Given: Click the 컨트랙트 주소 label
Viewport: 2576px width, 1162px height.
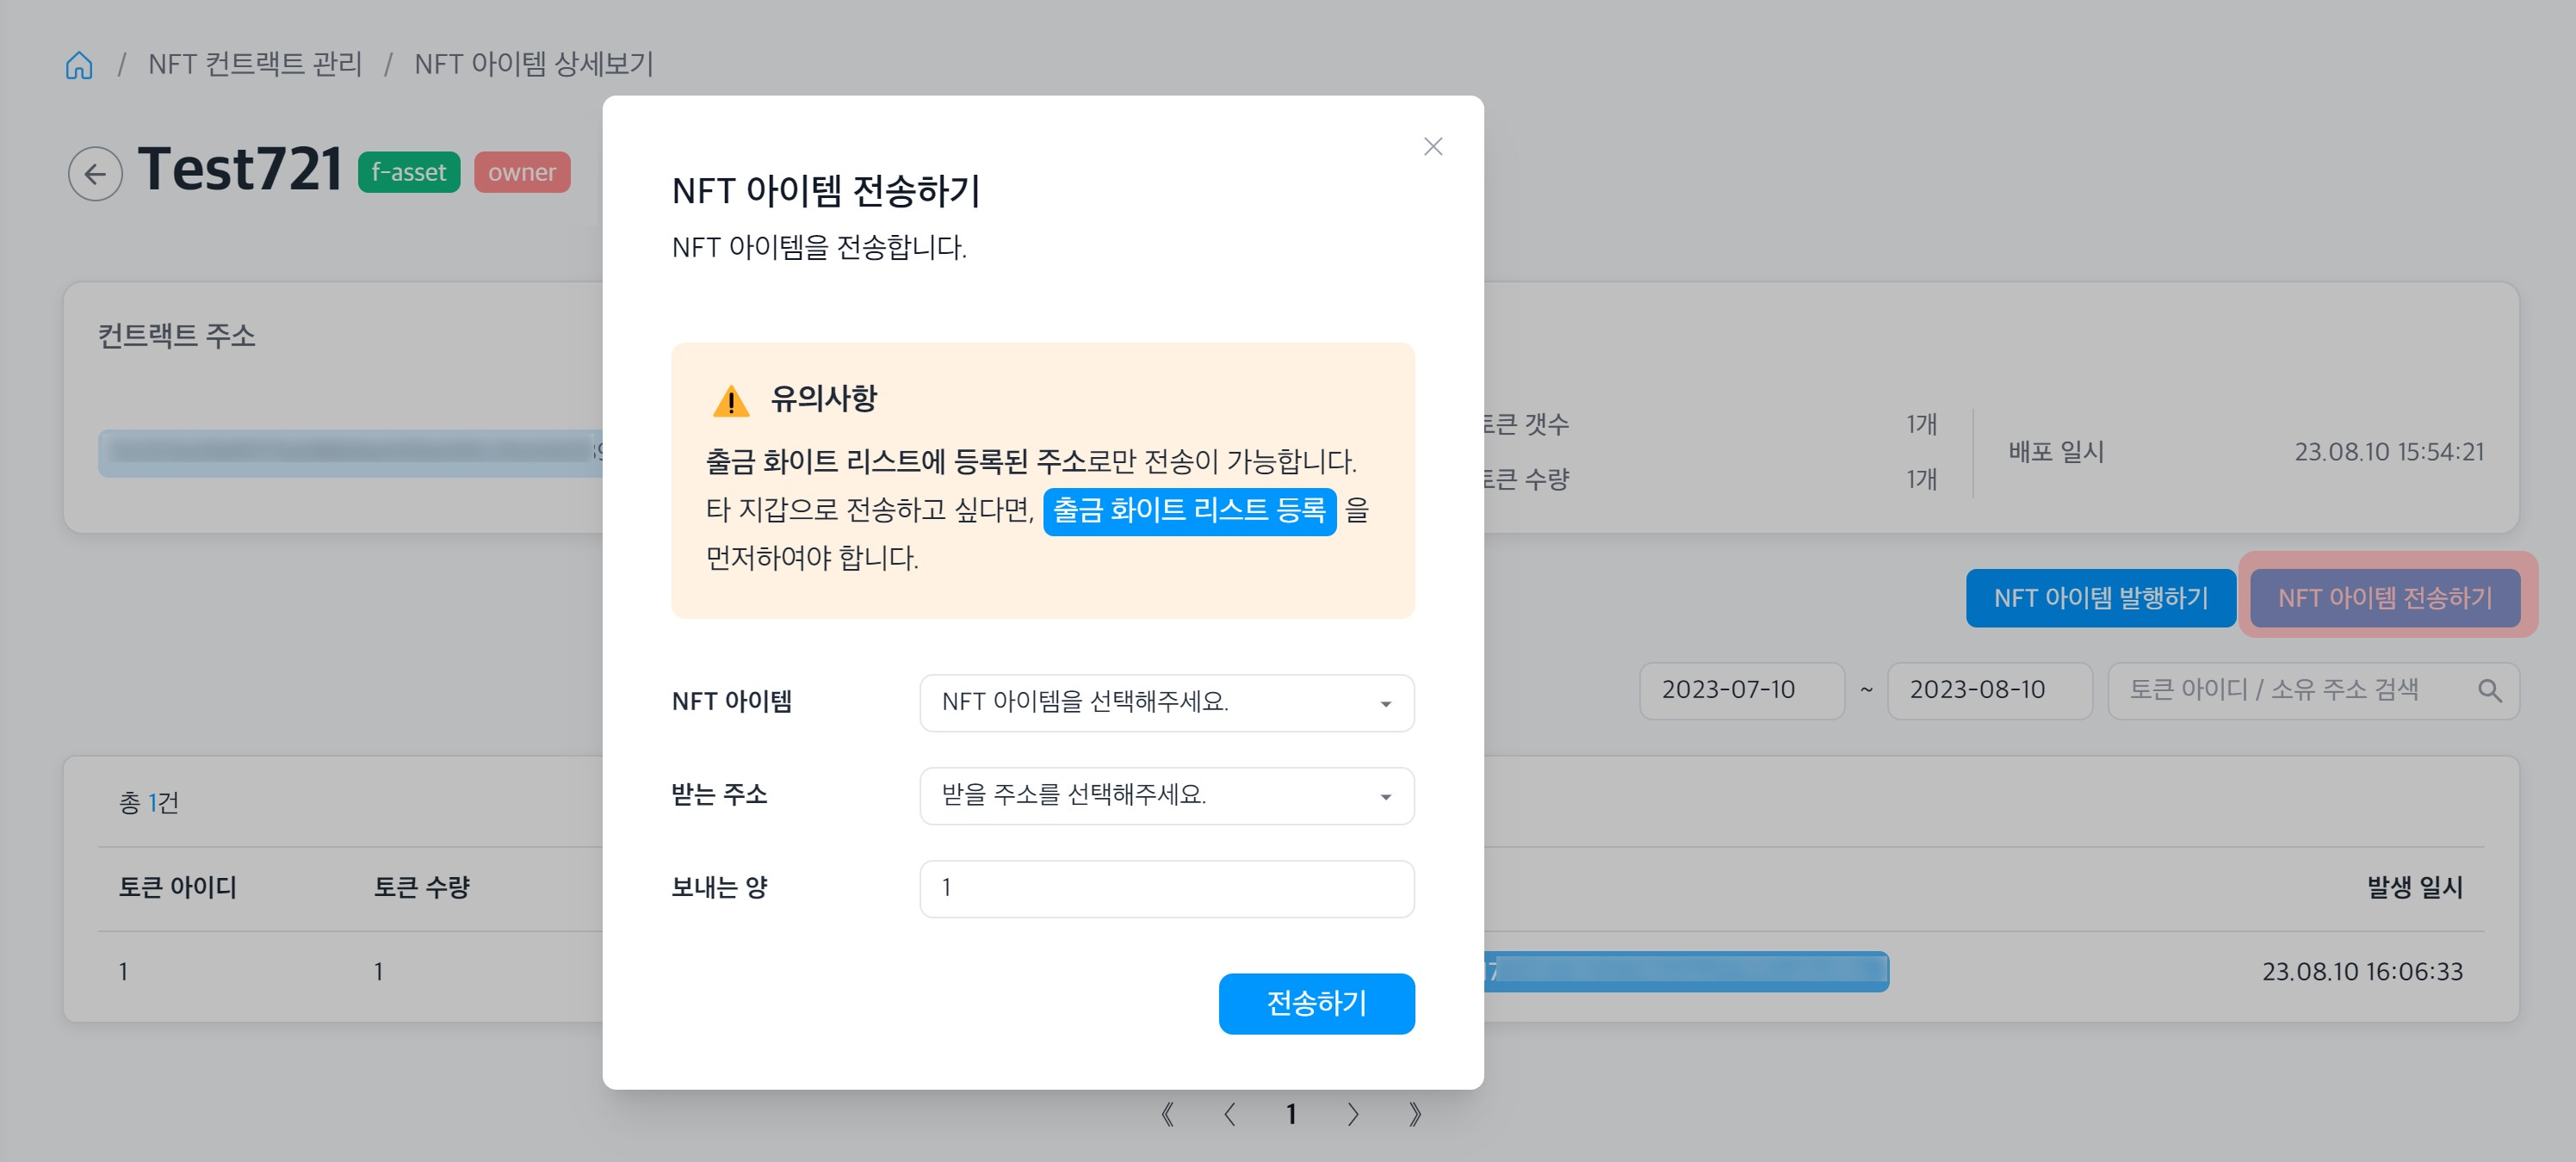Looking at the screenshot, I should point(177,335).
